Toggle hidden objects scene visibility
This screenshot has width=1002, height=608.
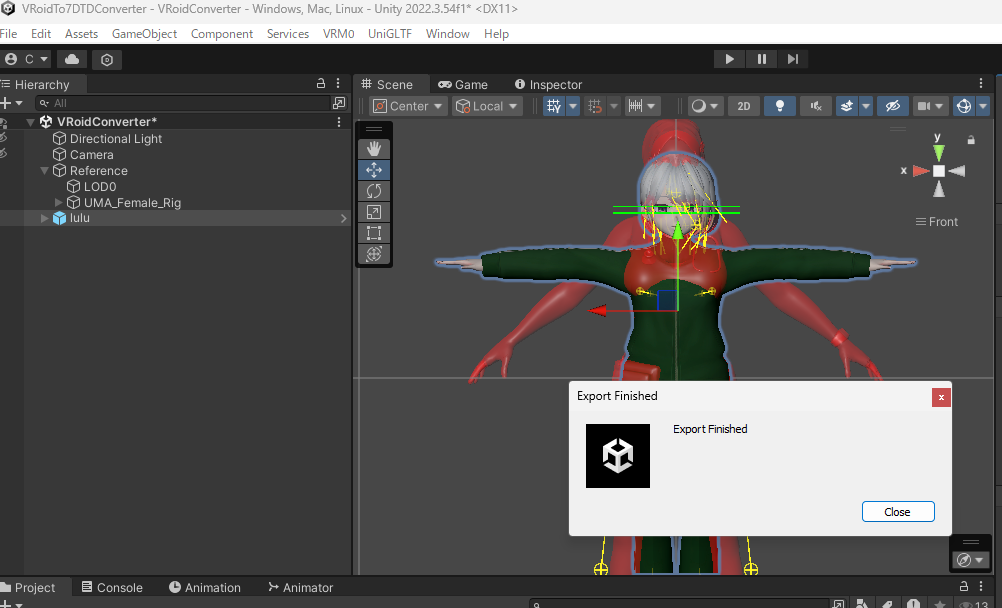pyautogui.click(x=894, y=106)
